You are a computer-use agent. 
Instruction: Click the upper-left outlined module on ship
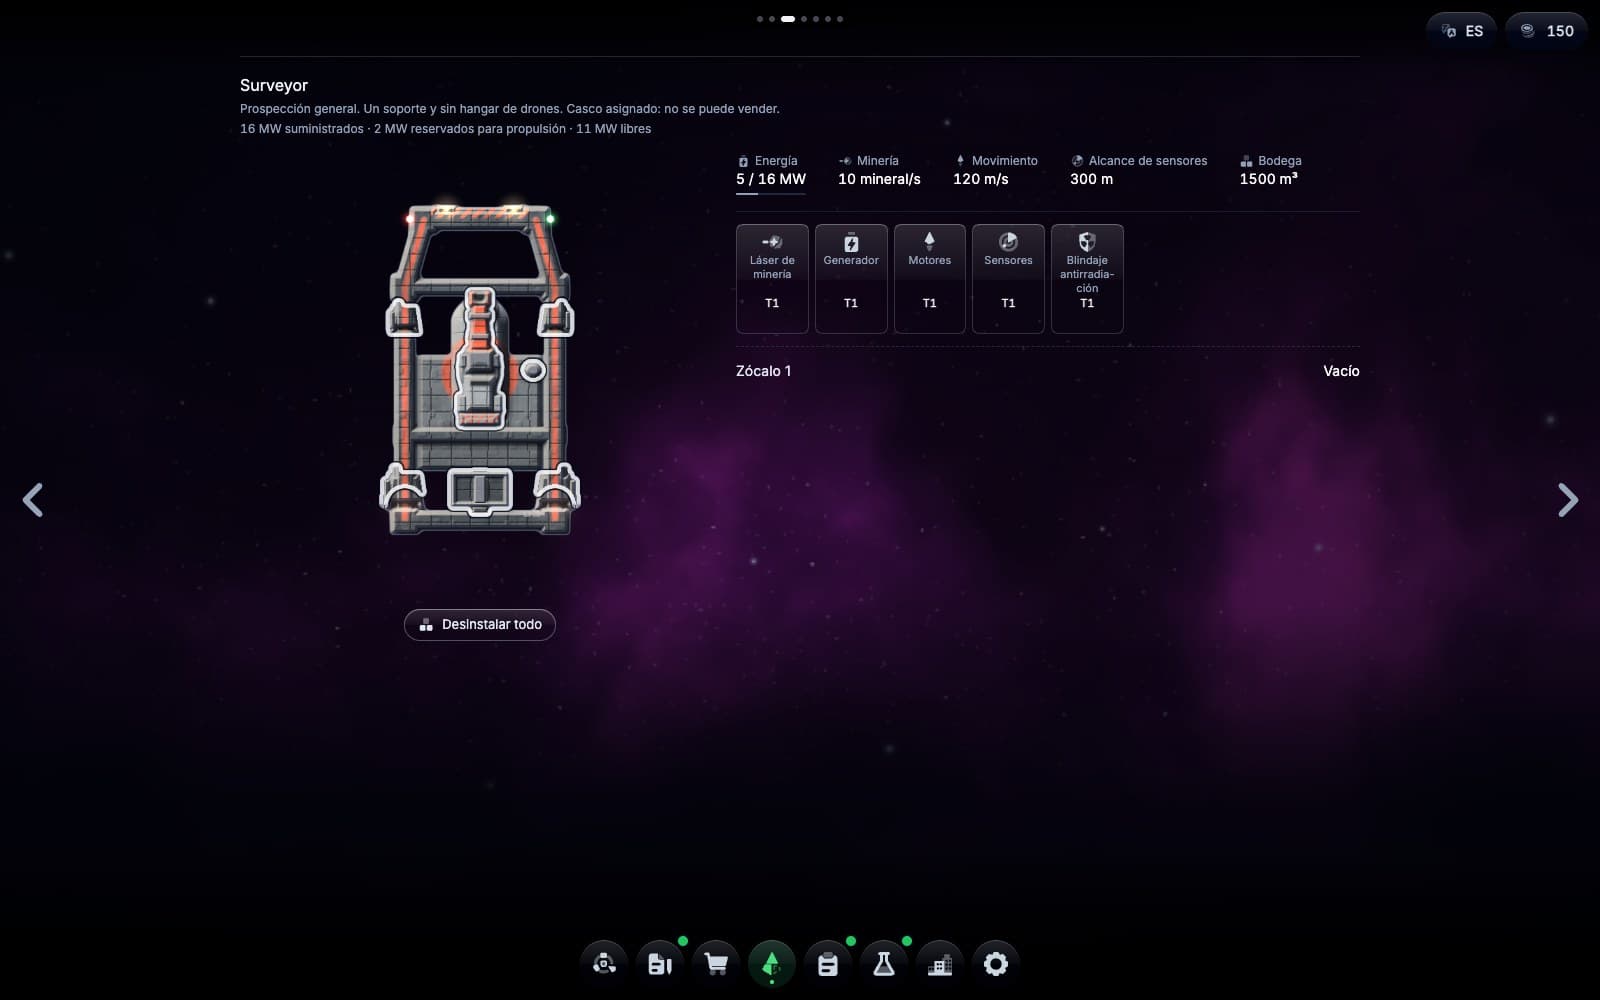[404, 317]
